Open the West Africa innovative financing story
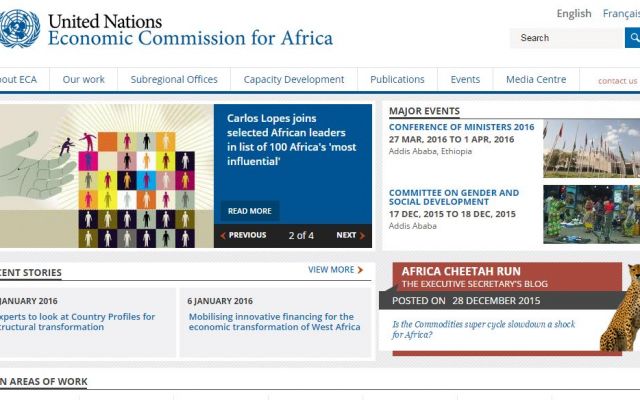Viewport: 640px width, 400px height. pos(274,322)
